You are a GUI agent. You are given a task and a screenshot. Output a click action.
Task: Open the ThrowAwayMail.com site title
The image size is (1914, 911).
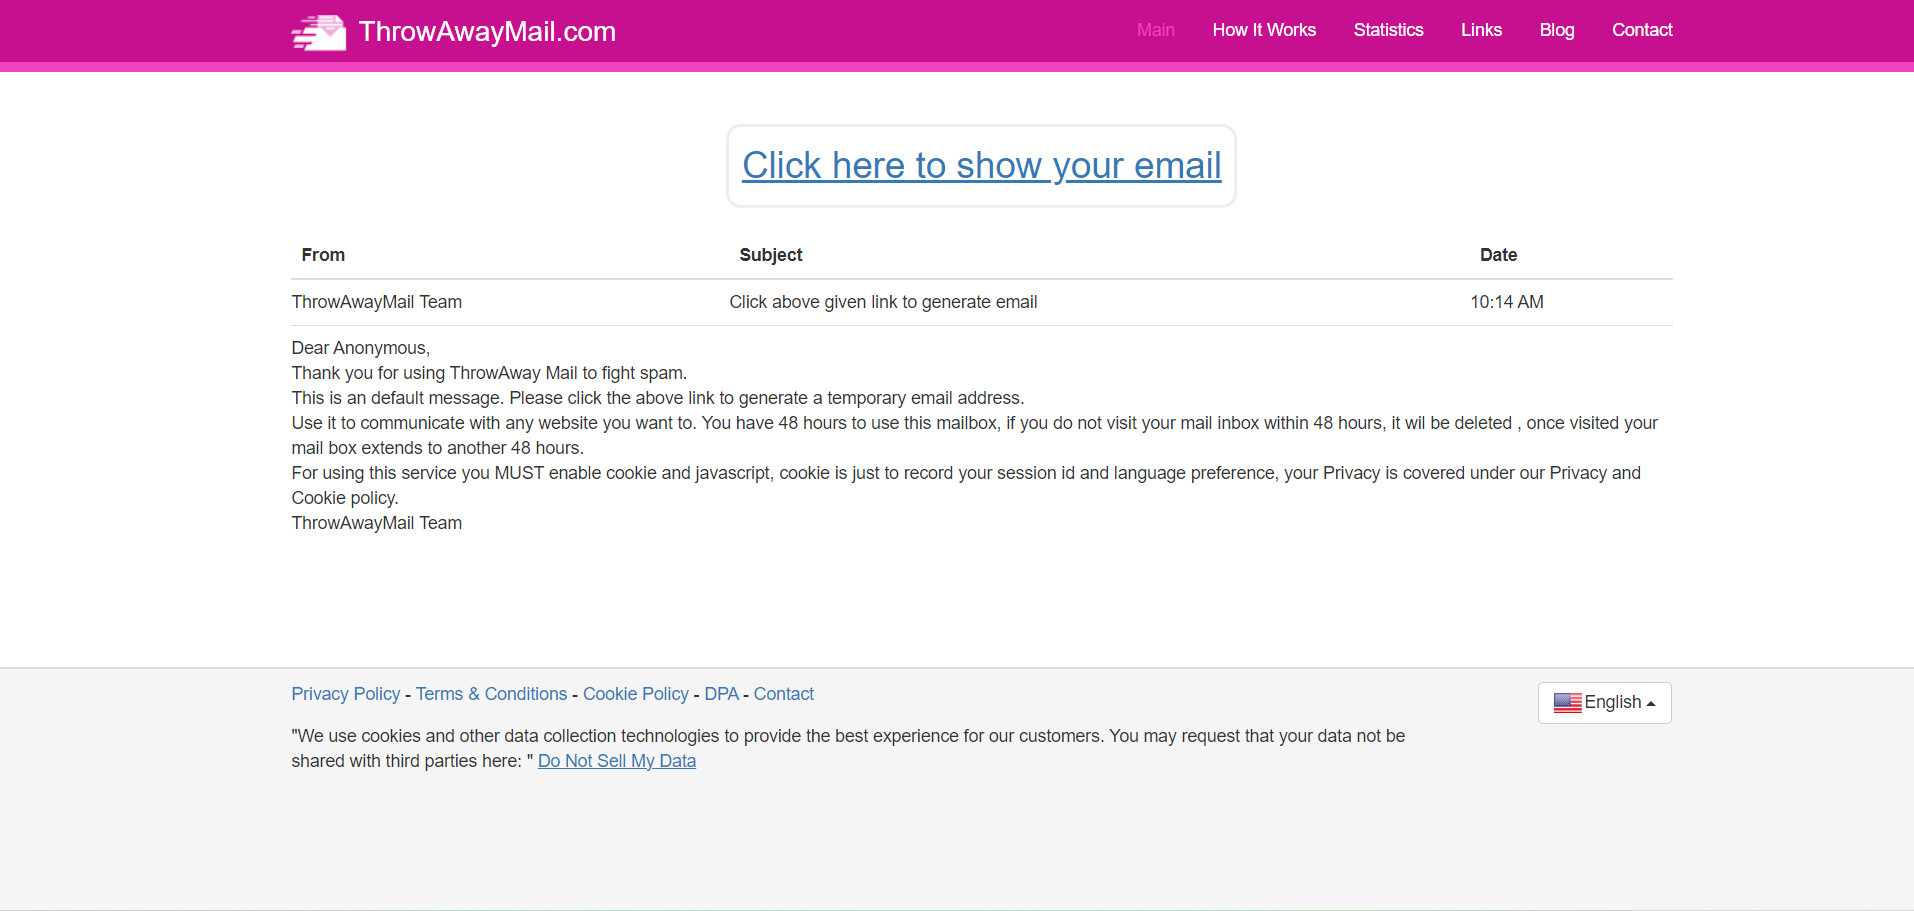[x=487, y=31]
